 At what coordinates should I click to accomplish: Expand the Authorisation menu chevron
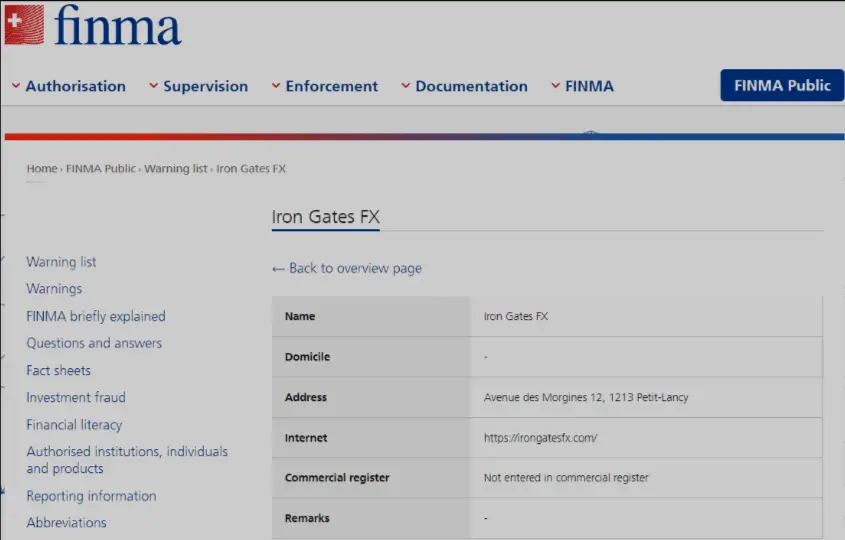[x=16, y=86]
